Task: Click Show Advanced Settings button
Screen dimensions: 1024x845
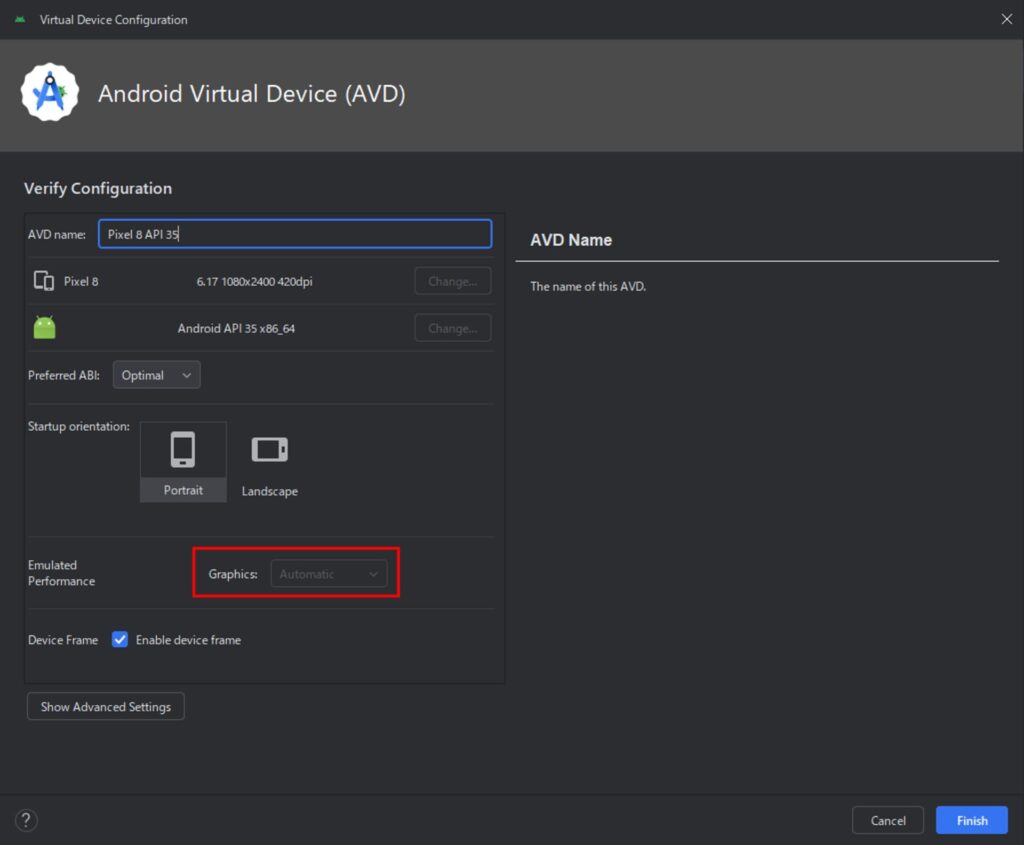Action: [x=105, y=707]
